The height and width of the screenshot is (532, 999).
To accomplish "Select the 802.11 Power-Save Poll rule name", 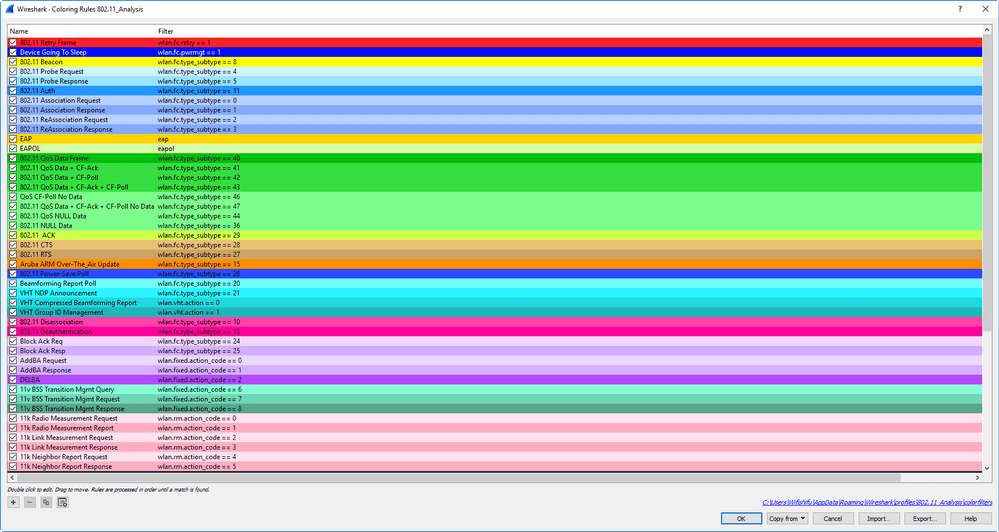I will pyautogui.click(x=54, y=274).
